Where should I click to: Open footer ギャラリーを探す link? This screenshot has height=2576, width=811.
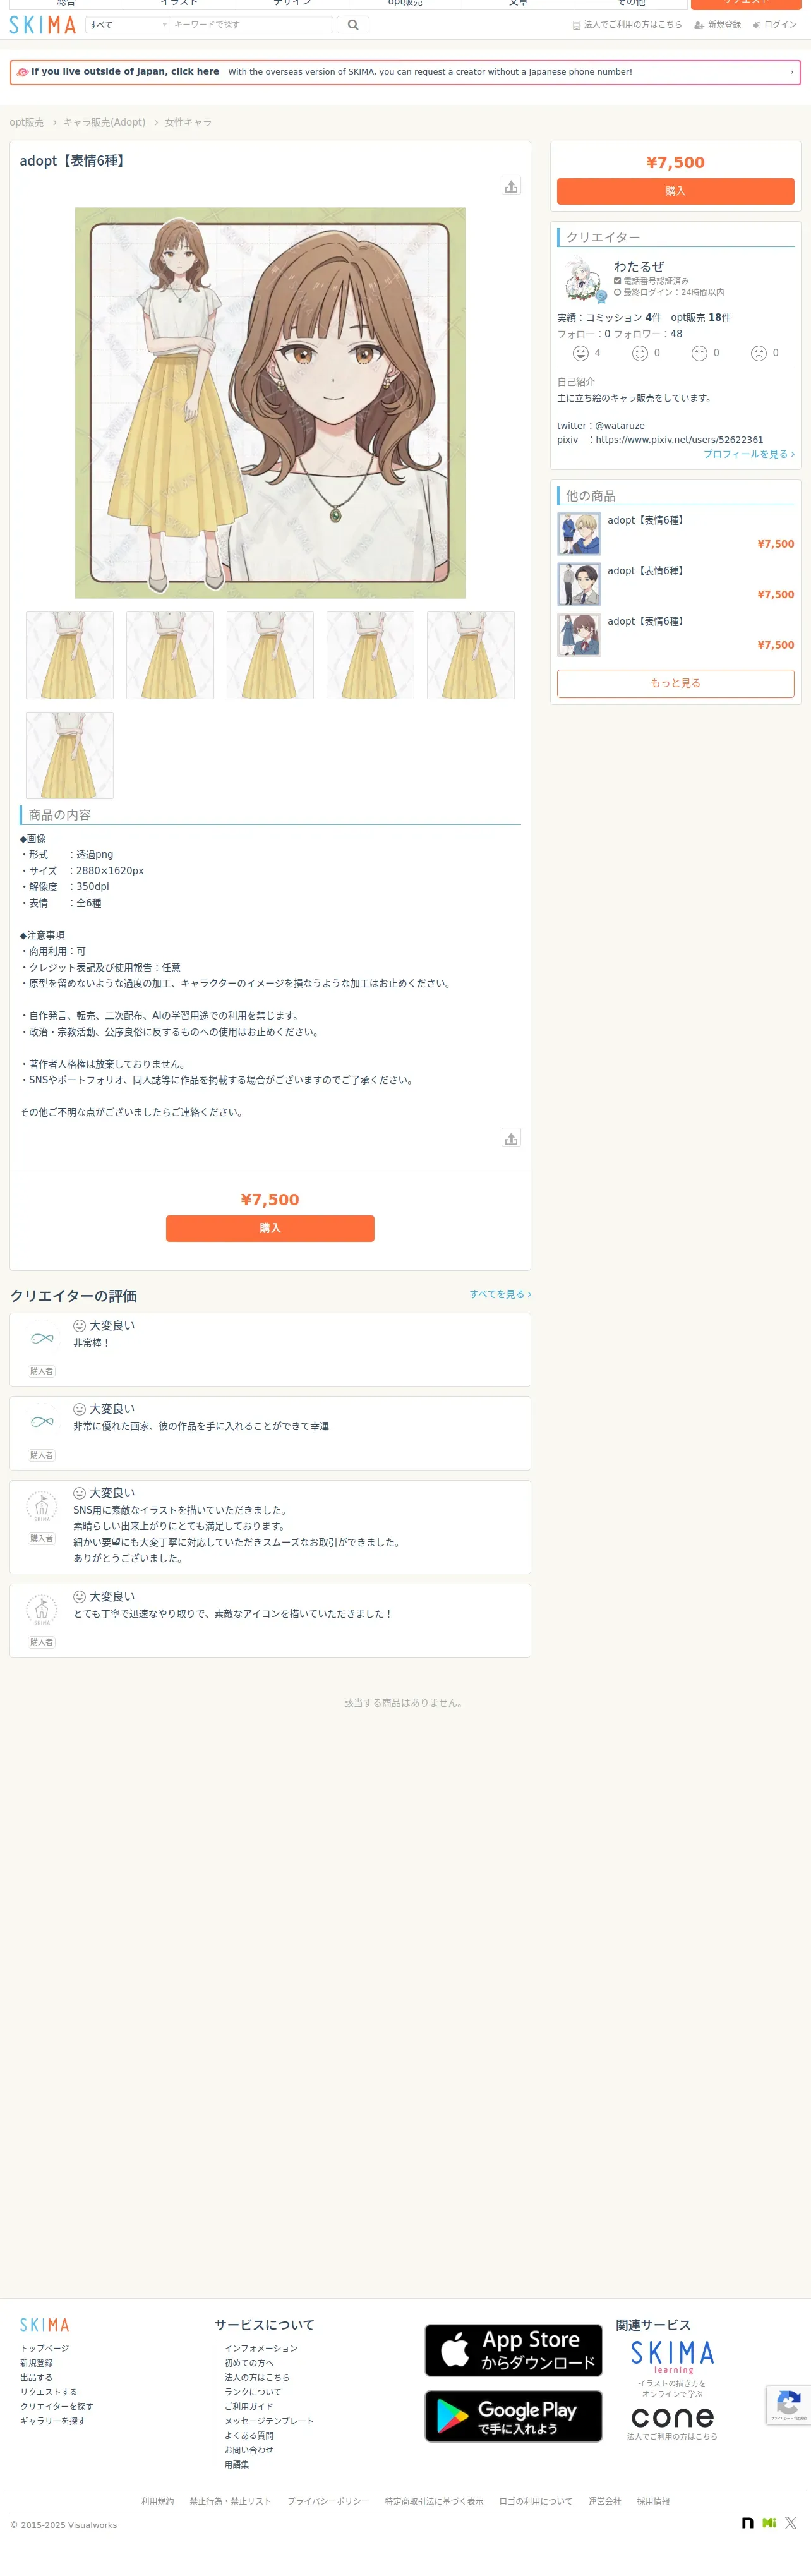click(53, 2421)
